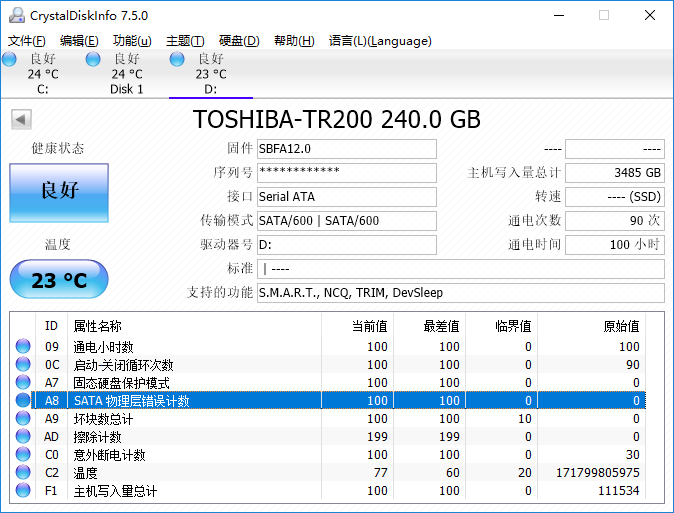This screenshot has width=674, height=513.
Task: Click the 属性名称 column header
Action: coord(194,326)
